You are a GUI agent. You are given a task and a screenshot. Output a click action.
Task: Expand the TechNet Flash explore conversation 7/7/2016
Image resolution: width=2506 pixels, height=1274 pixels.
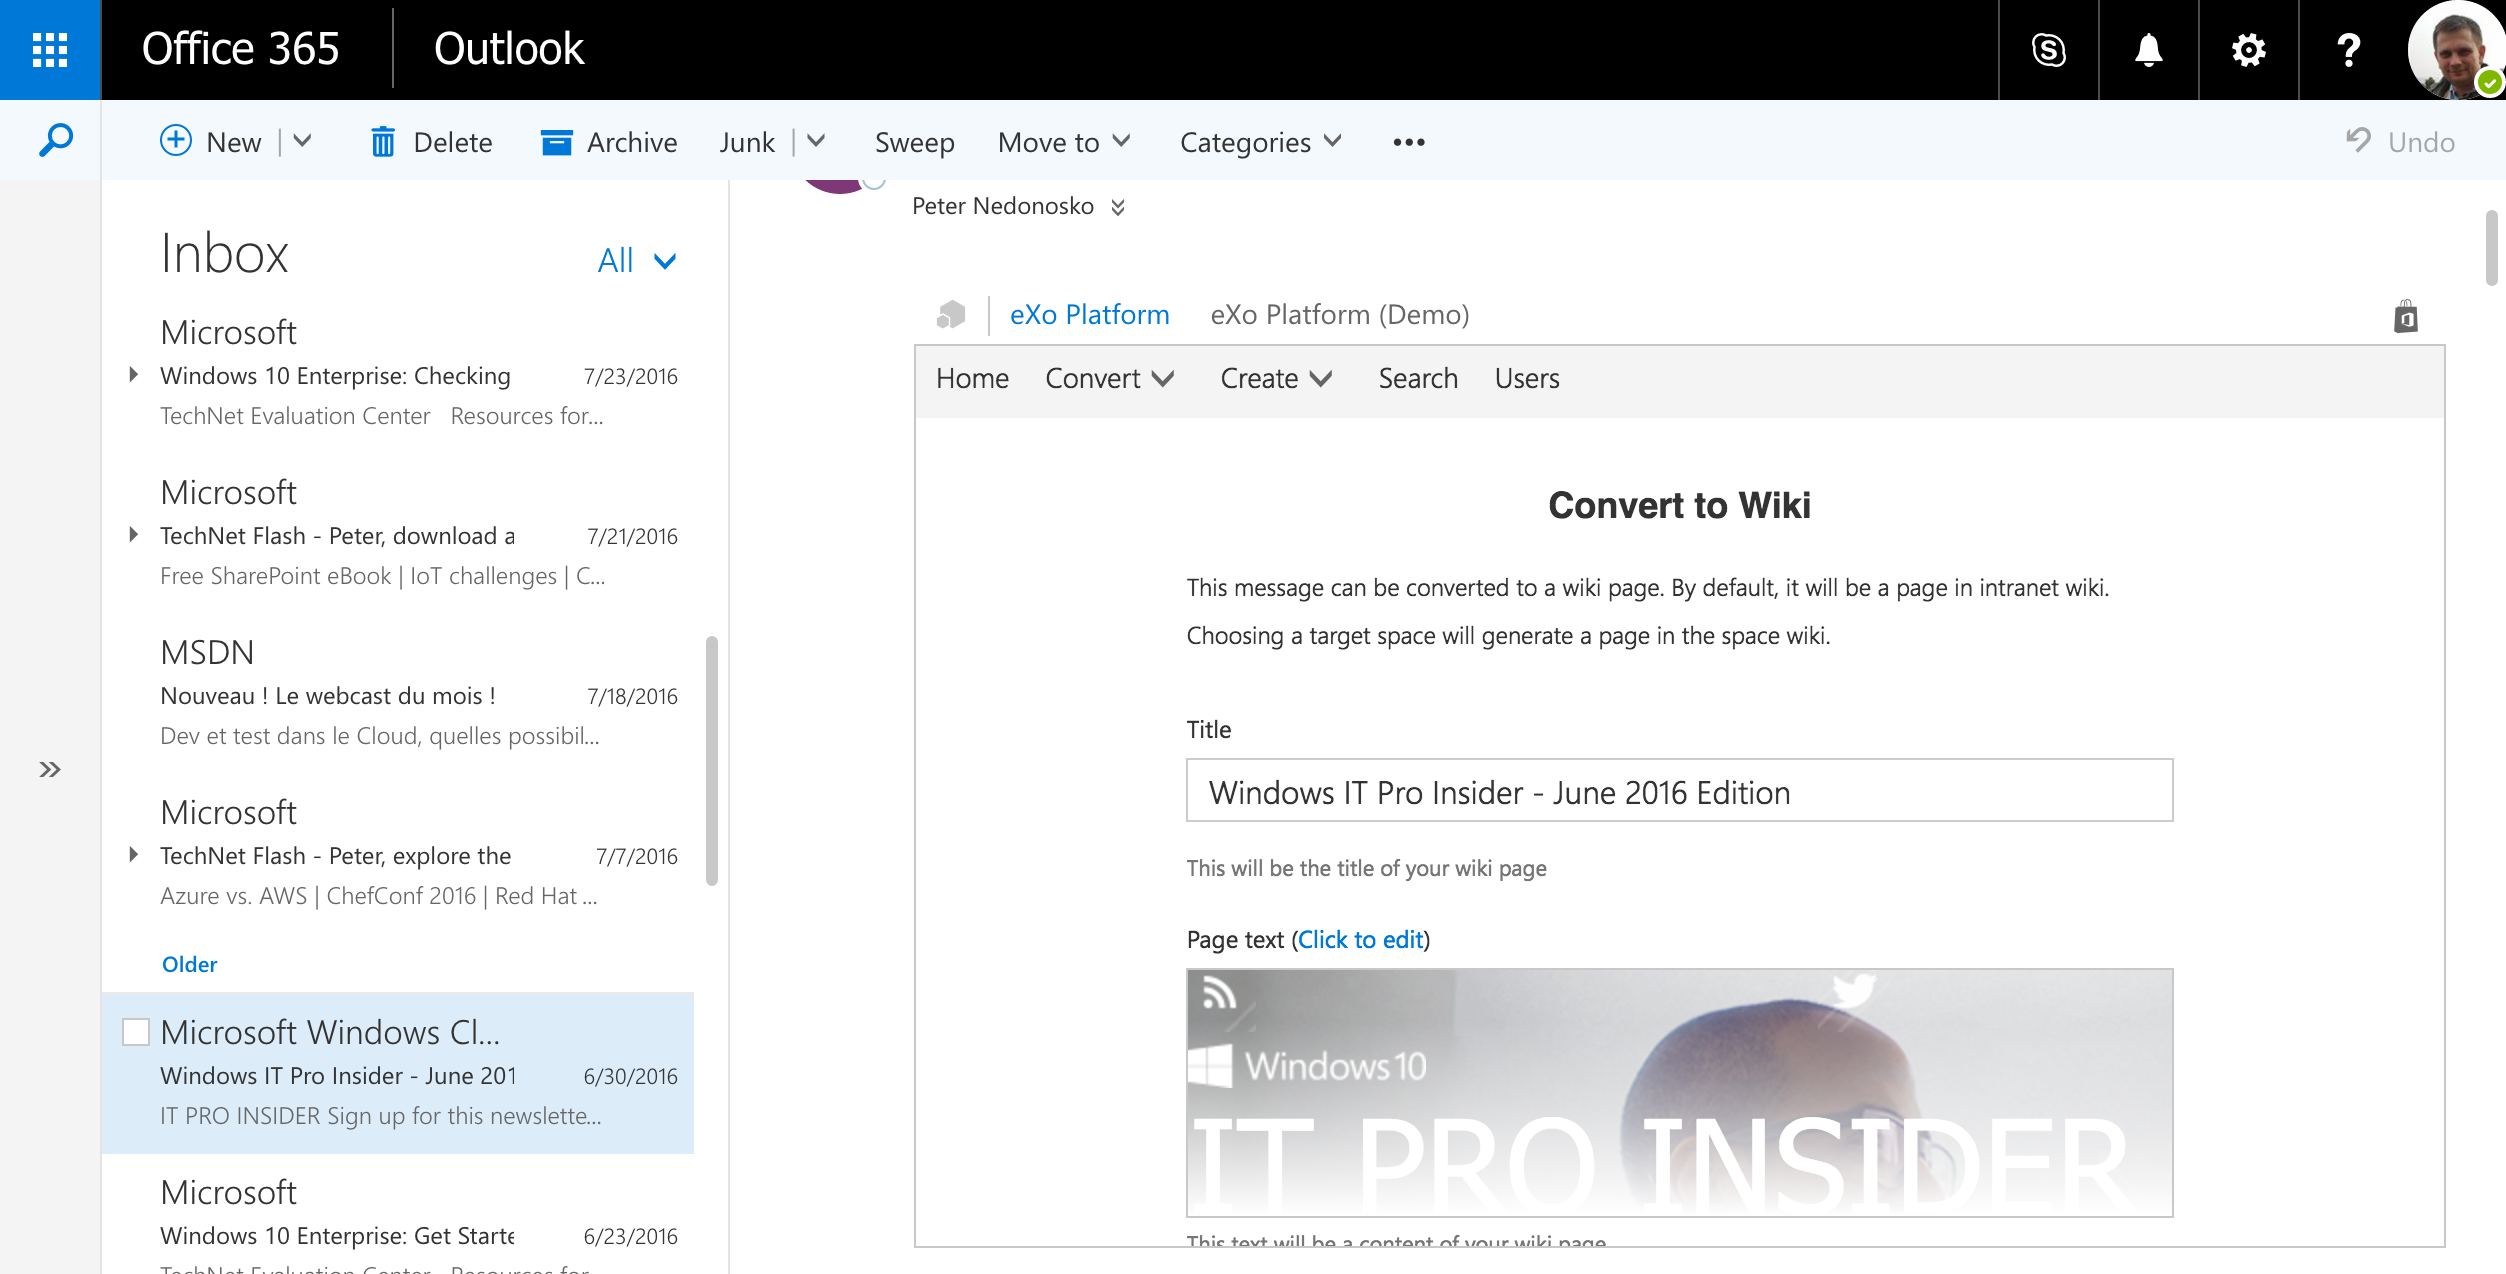tap(133, 855)
